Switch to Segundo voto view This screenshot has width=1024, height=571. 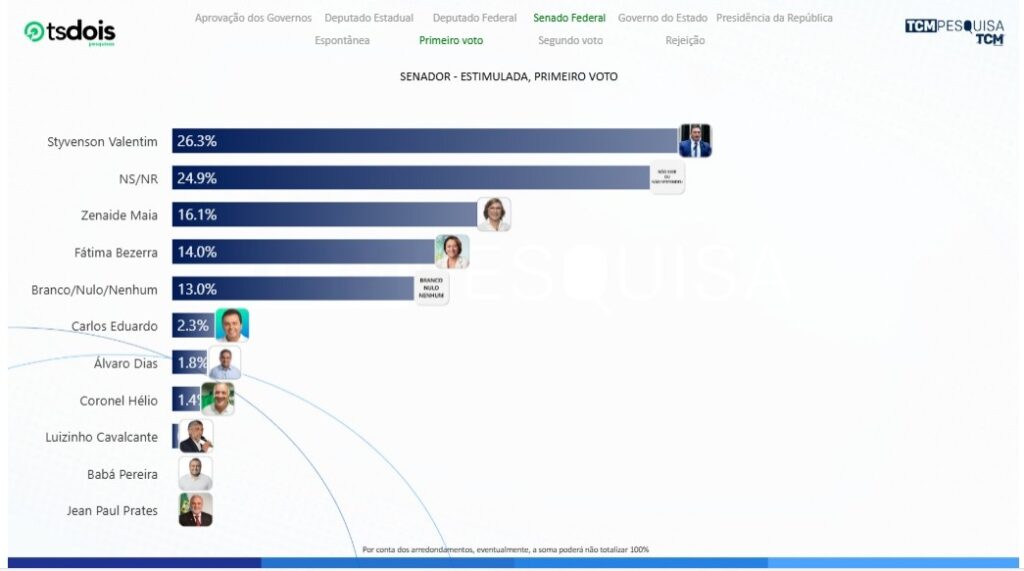(570, 40)
